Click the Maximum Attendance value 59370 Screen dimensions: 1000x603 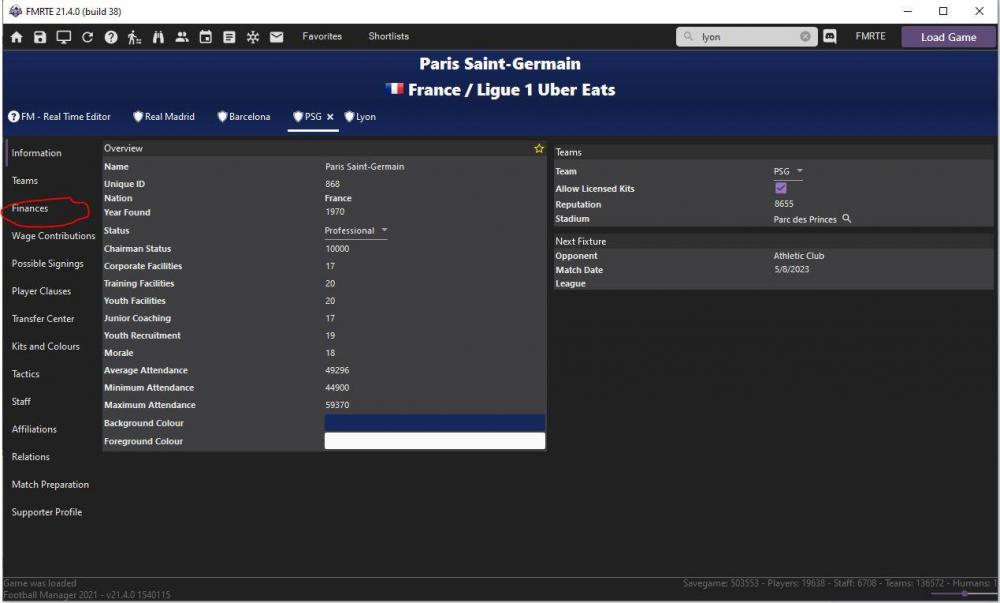coord(337,405)
